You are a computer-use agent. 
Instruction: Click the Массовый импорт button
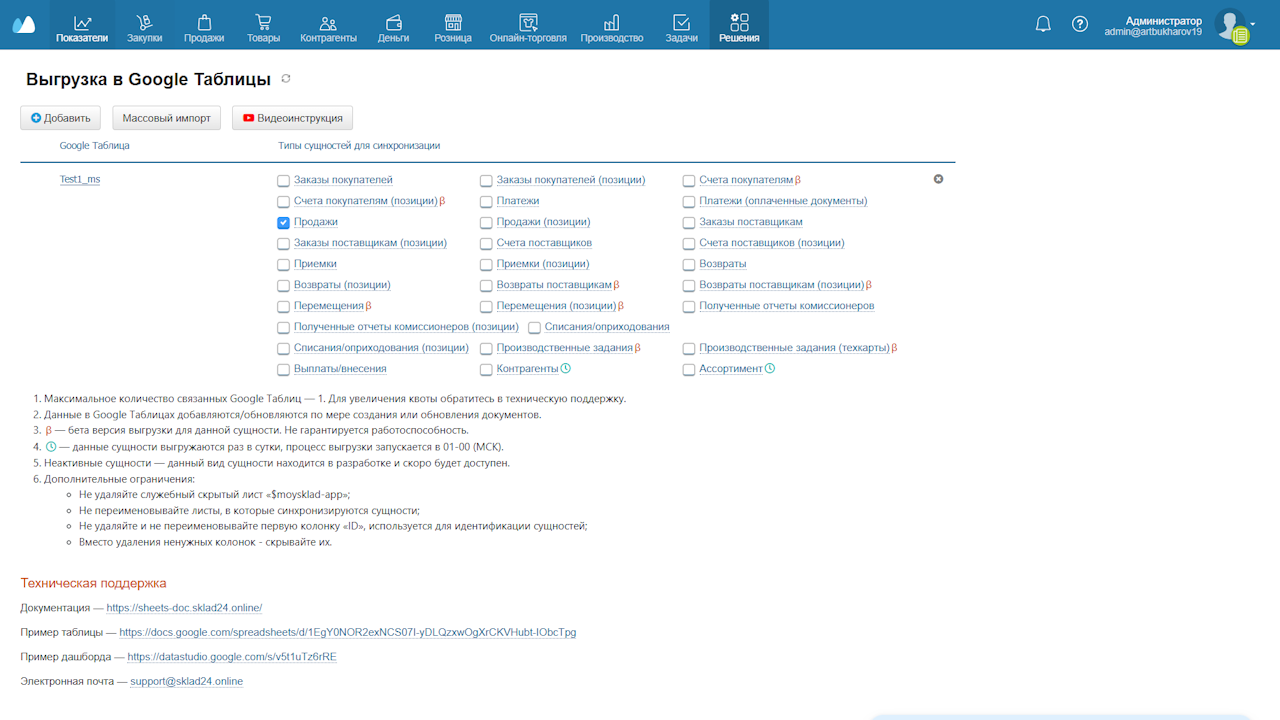click(x=166, y=118)
